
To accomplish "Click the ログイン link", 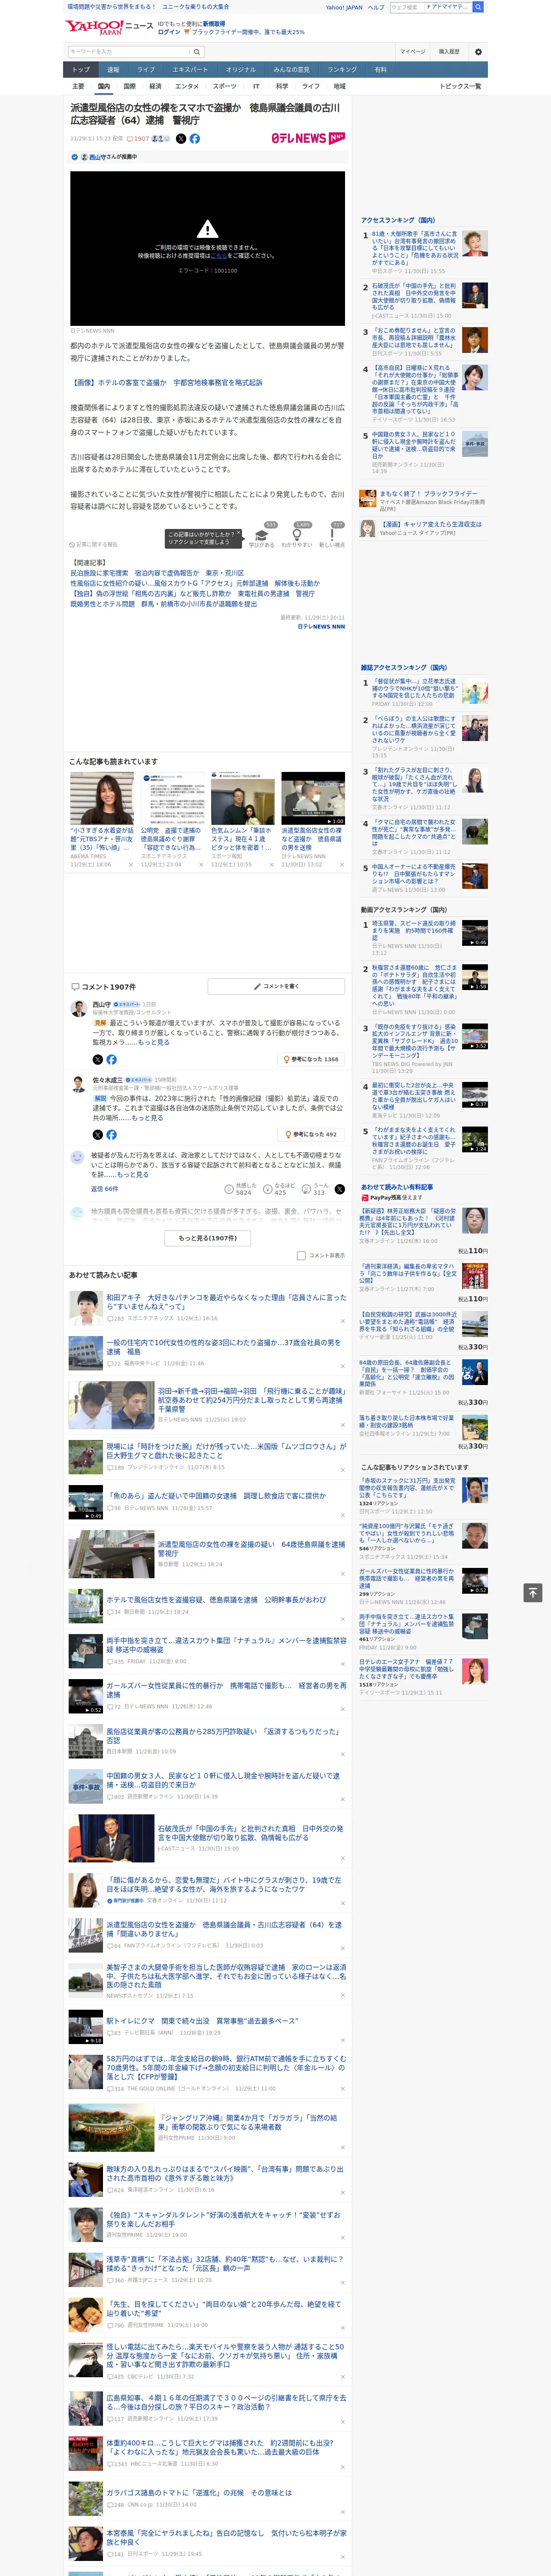I will [169, 32].
